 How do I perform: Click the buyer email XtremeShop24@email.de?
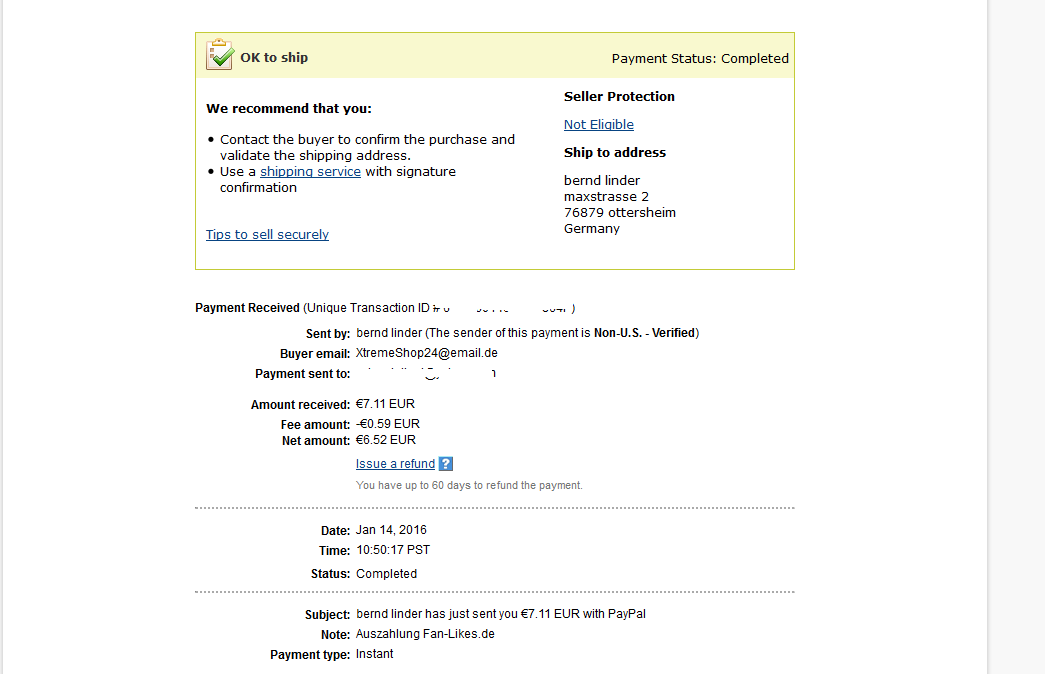[x=426, y=353]
